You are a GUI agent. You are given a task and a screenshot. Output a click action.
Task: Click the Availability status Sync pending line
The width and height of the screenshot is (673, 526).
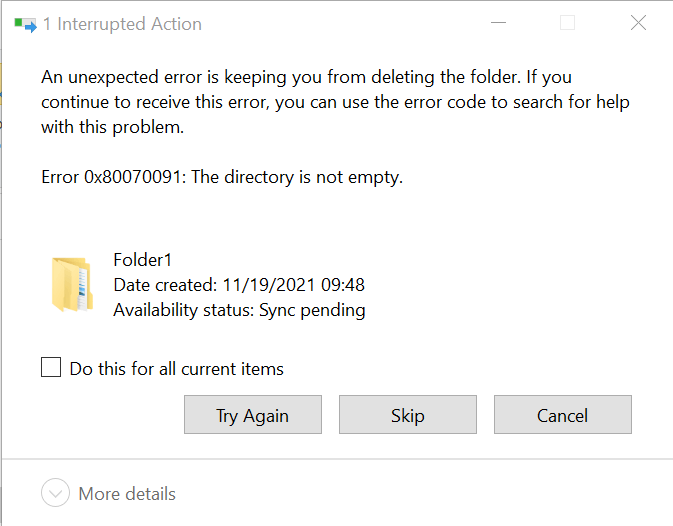pyautogui.click(x=239, y=310)
